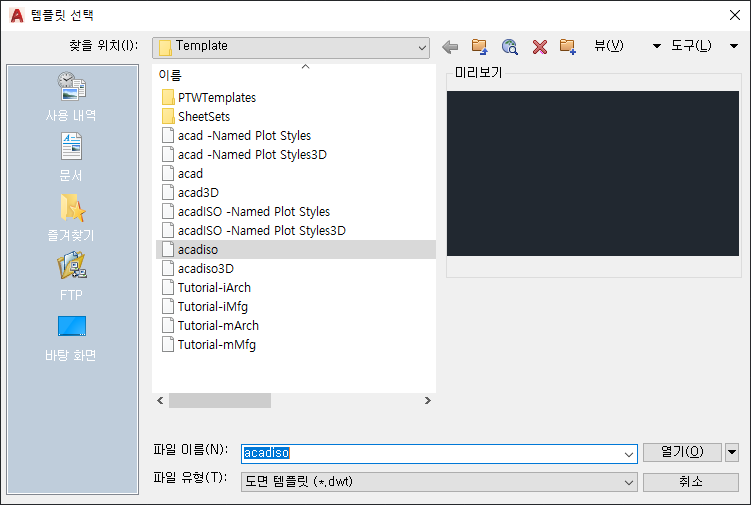The height and width of the screenshot is (505, 751).
Task: Open the 뷰(V) views menu
Action: (608, 46)
